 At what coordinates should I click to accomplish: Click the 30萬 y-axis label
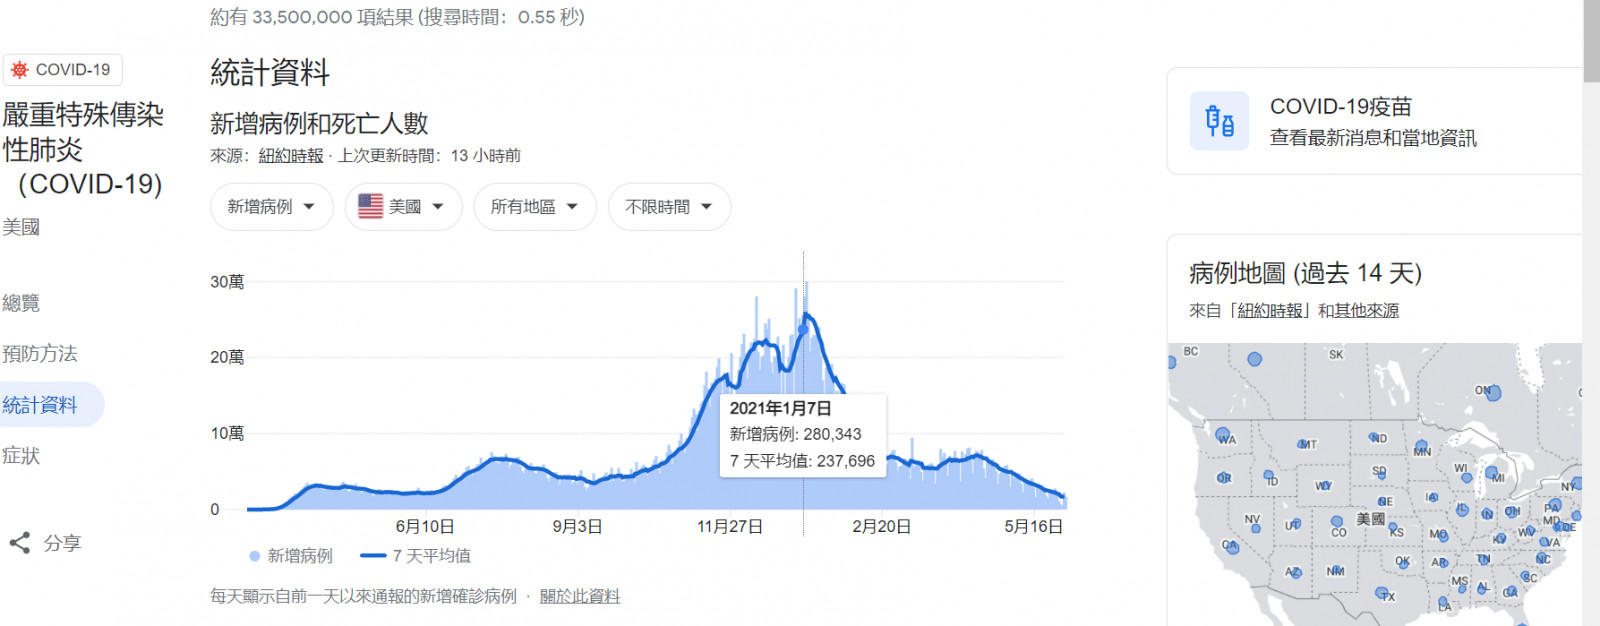pos(227,282)
